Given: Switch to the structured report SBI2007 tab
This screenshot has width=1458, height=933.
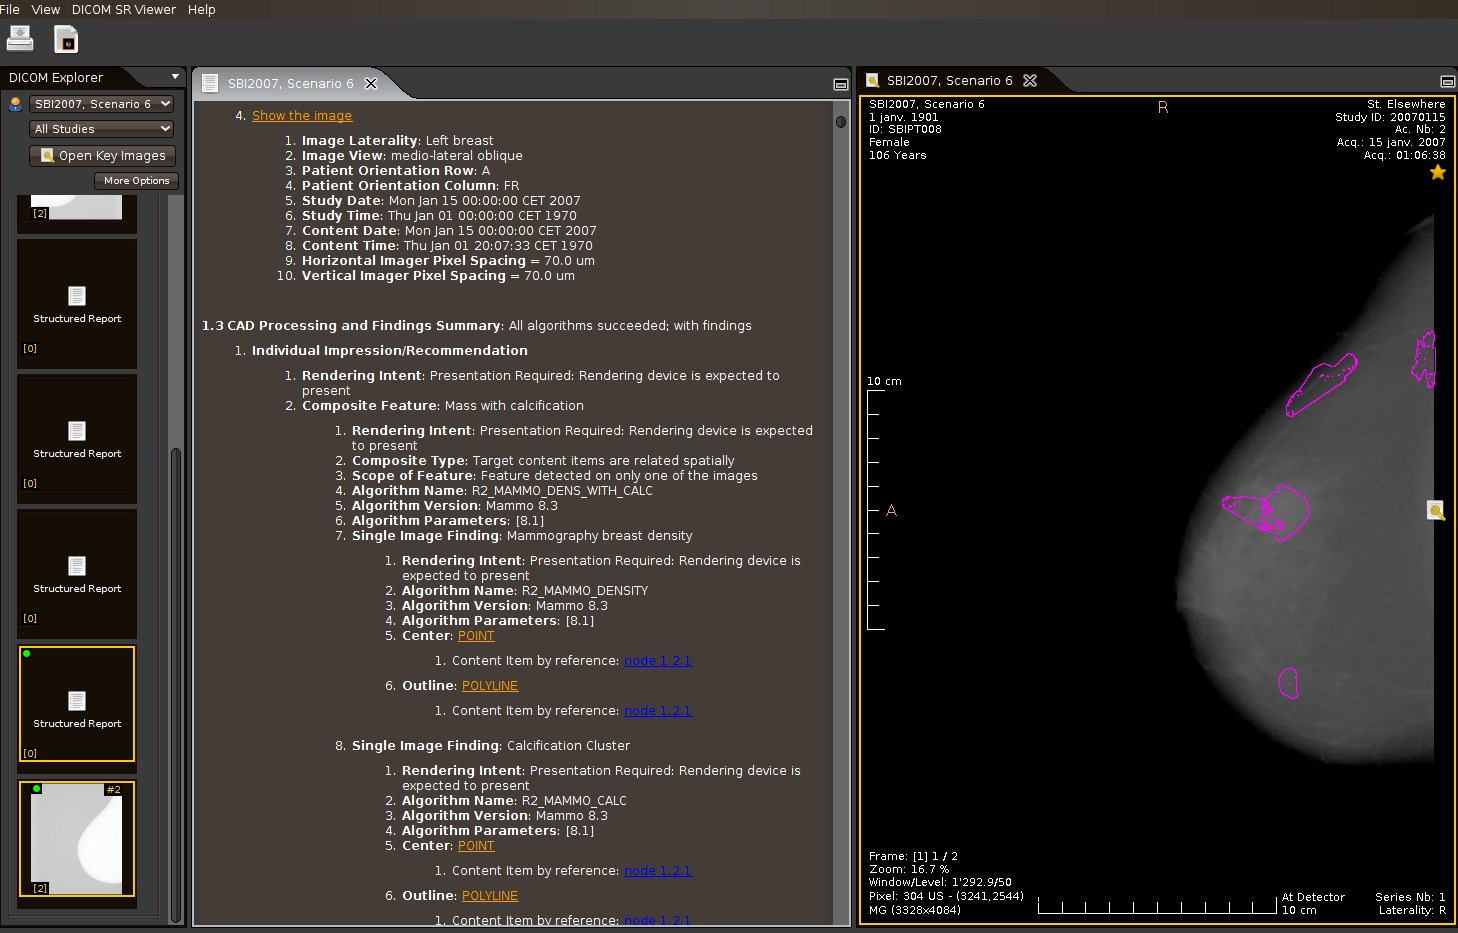Looking at the screenshot, I should point(290,84).
